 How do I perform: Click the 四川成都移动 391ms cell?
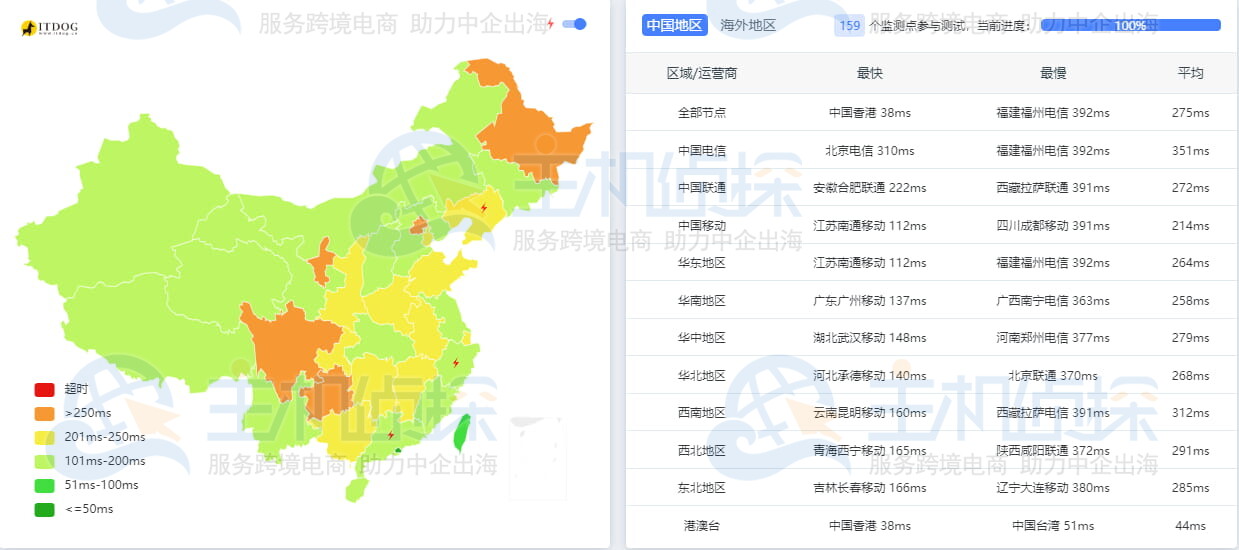click(1053, 226)
